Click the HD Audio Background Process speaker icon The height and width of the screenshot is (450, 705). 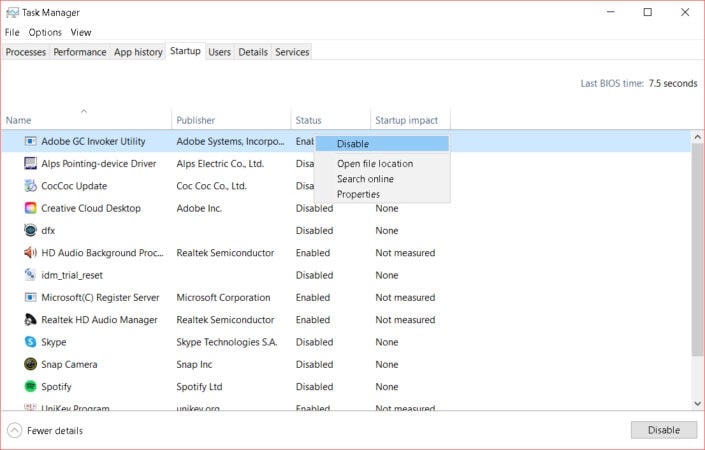[x=30, y=253]
